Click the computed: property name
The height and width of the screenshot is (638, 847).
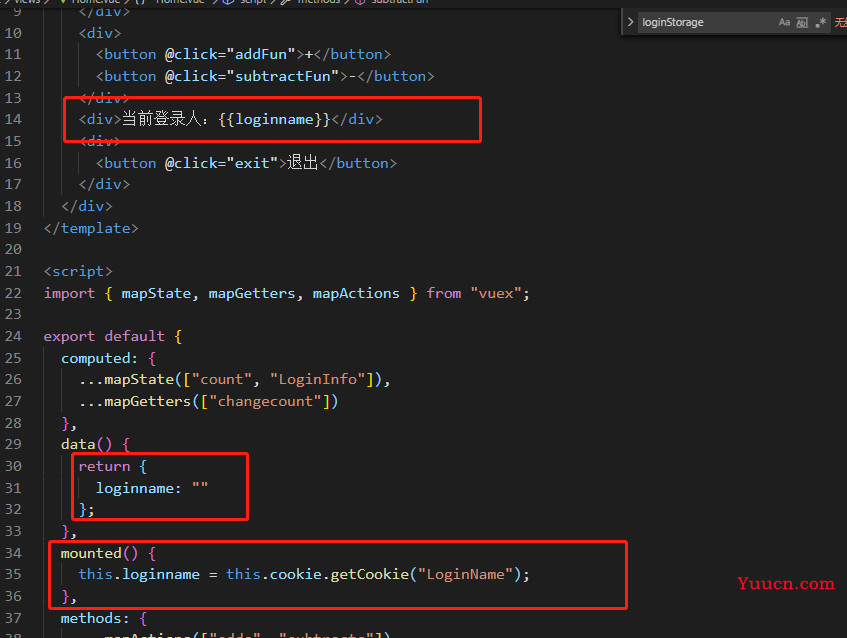point(100,358)
